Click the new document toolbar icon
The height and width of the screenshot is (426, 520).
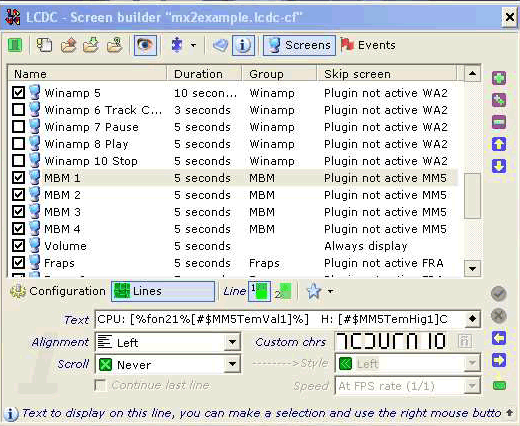[x=44, y=45]
